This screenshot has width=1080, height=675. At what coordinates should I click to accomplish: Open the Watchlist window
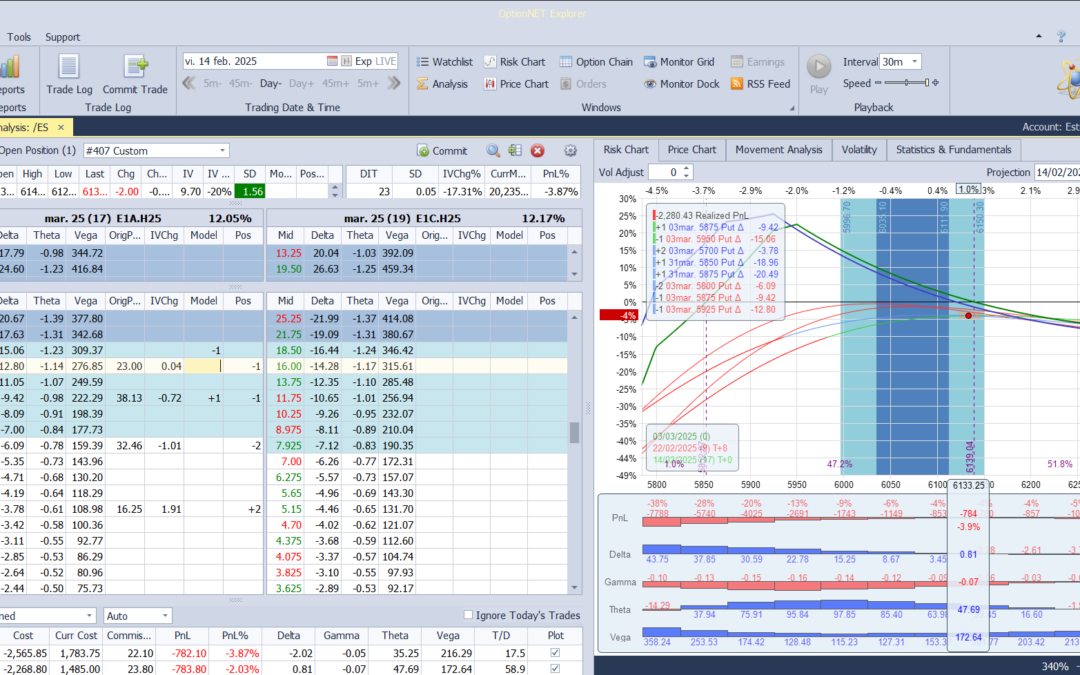coord(444,62)
